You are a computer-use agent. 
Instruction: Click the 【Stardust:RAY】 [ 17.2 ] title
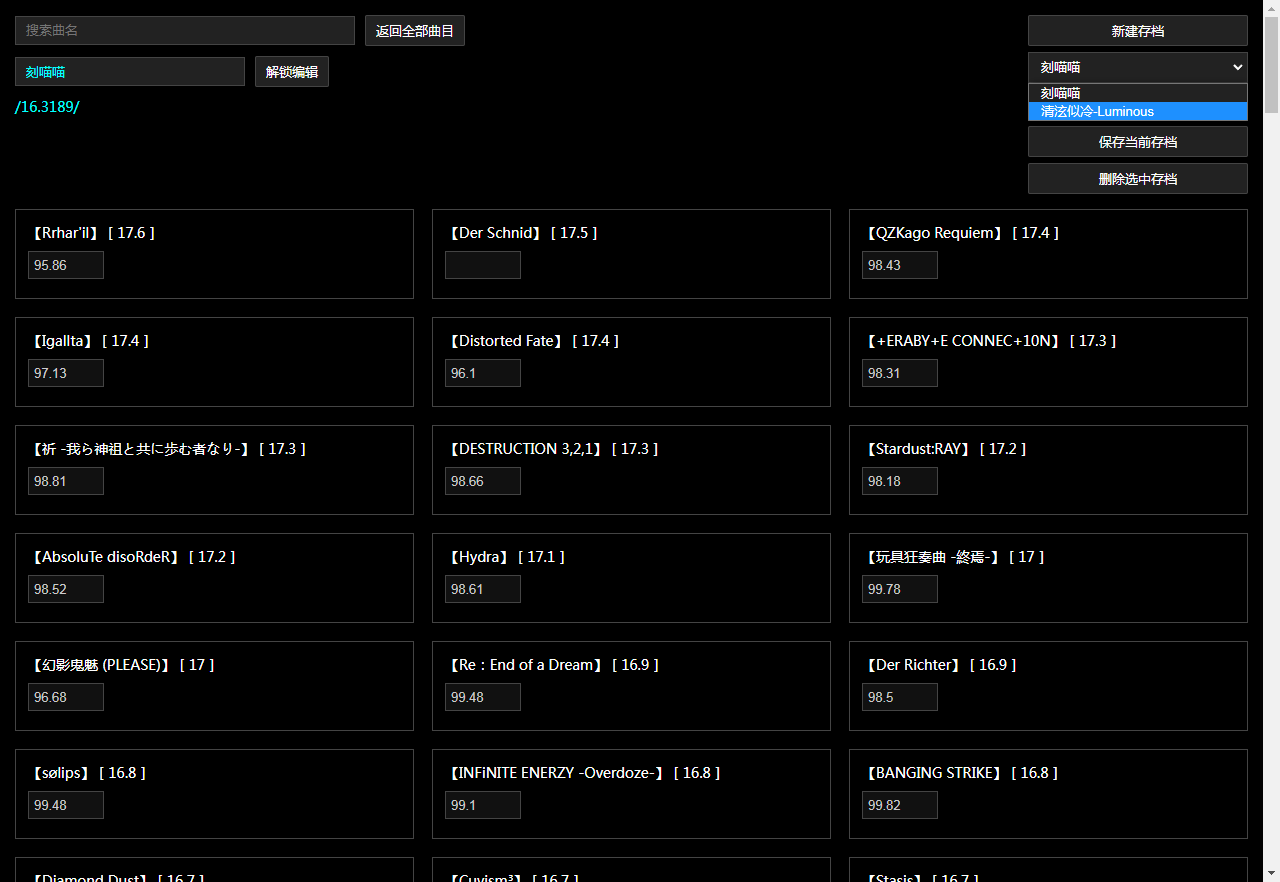pyautogui.click(x=944, y=449)
